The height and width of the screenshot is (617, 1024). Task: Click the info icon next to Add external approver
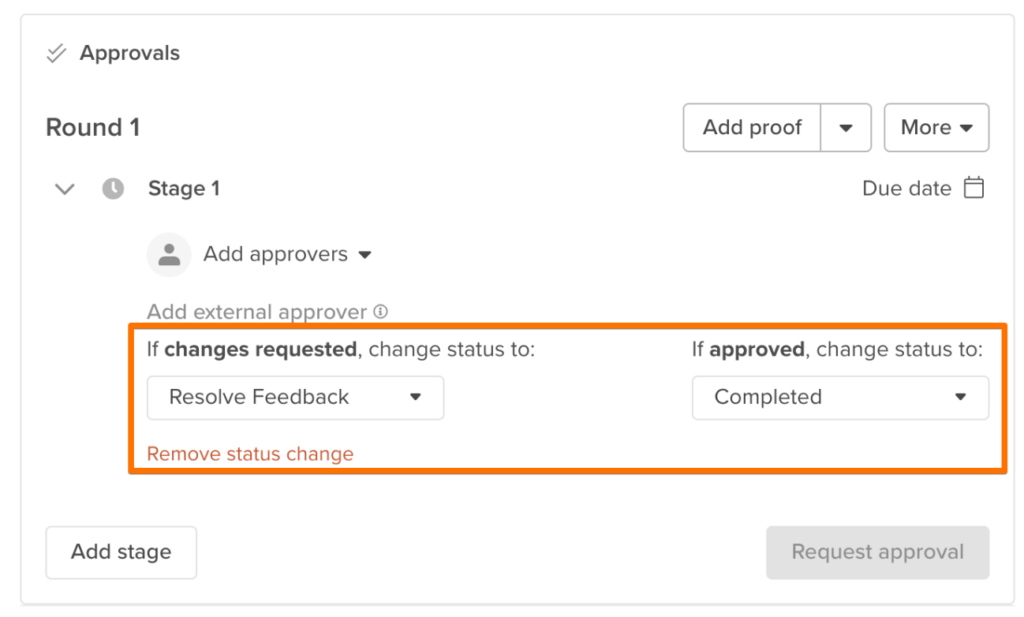pyautogui.click(x=378, y=311)
